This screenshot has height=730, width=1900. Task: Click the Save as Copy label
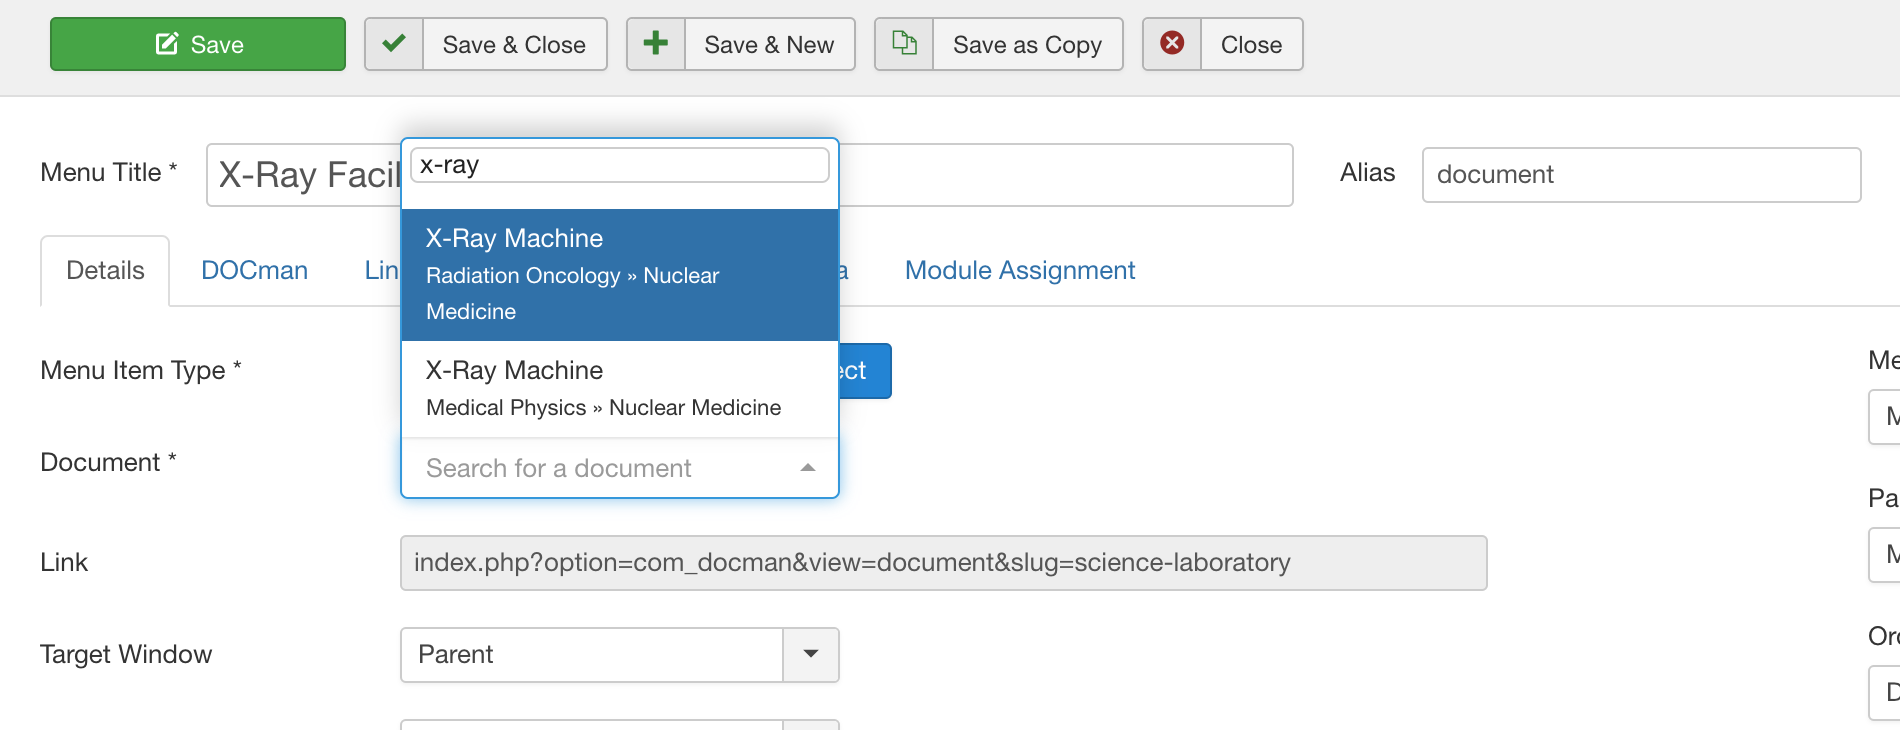(x=1027, y=45)
